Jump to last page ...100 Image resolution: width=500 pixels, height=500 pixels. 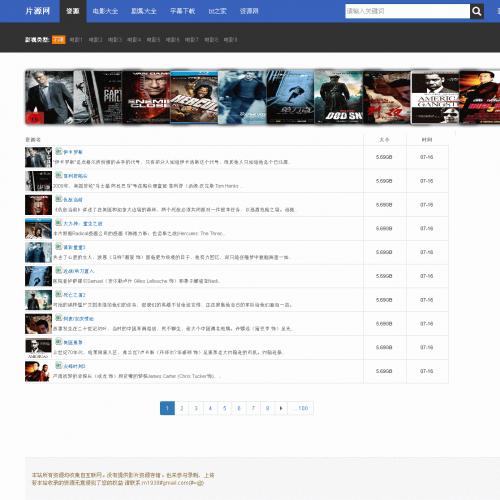[x=300, y=408]
